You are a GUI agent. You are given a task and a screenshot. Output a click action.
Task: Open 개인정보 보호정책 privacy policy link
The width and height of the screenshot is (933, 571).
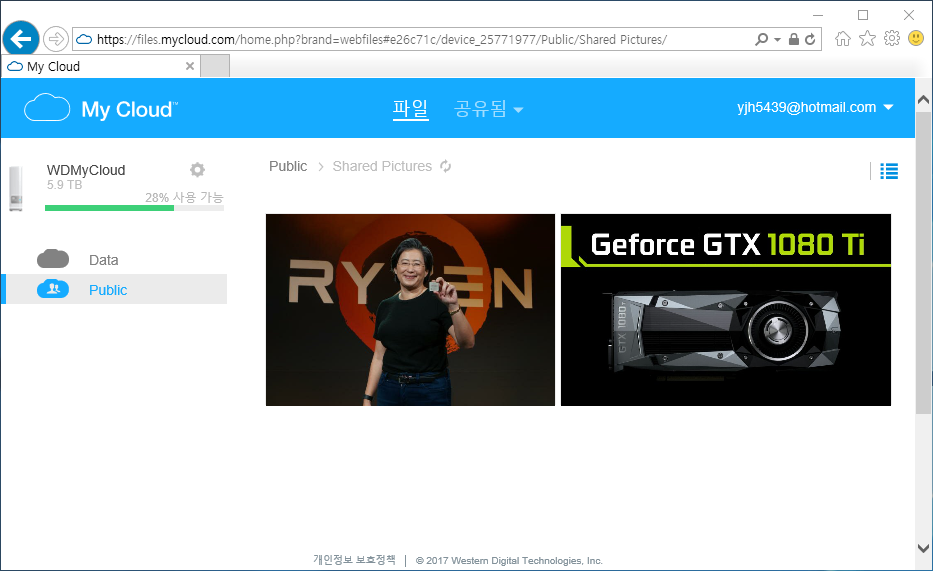point(355,560)
